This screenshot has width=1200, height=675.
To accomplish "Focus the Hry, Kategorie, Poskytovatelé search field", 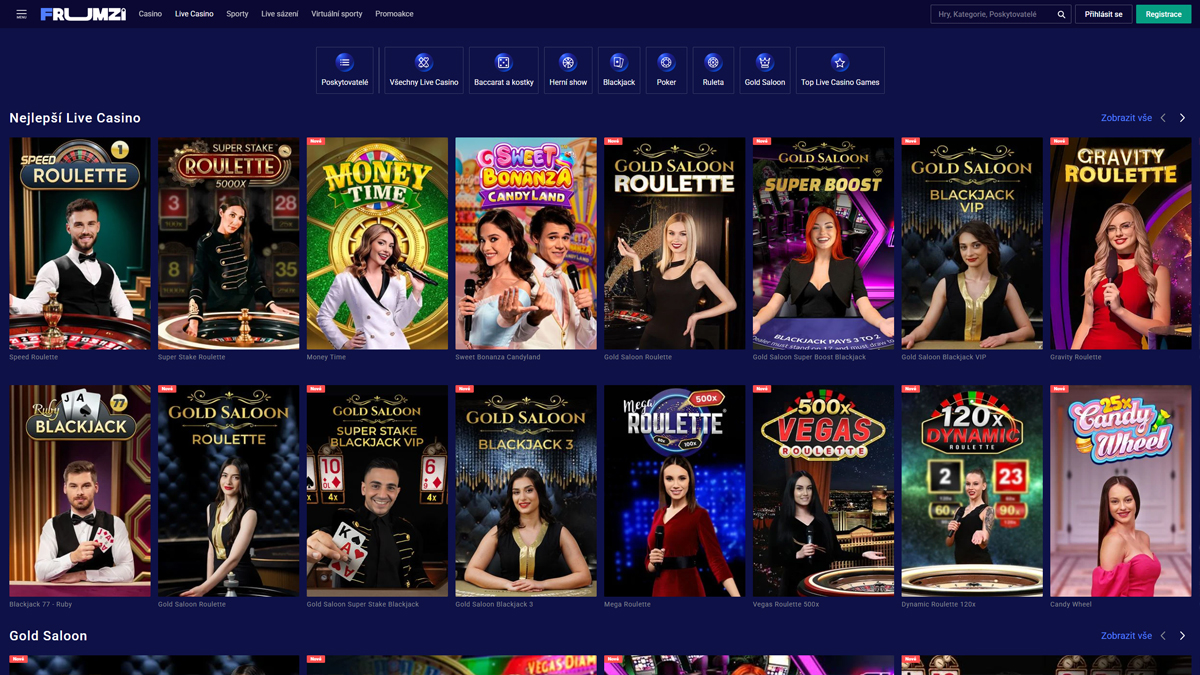I will [993, 15].
